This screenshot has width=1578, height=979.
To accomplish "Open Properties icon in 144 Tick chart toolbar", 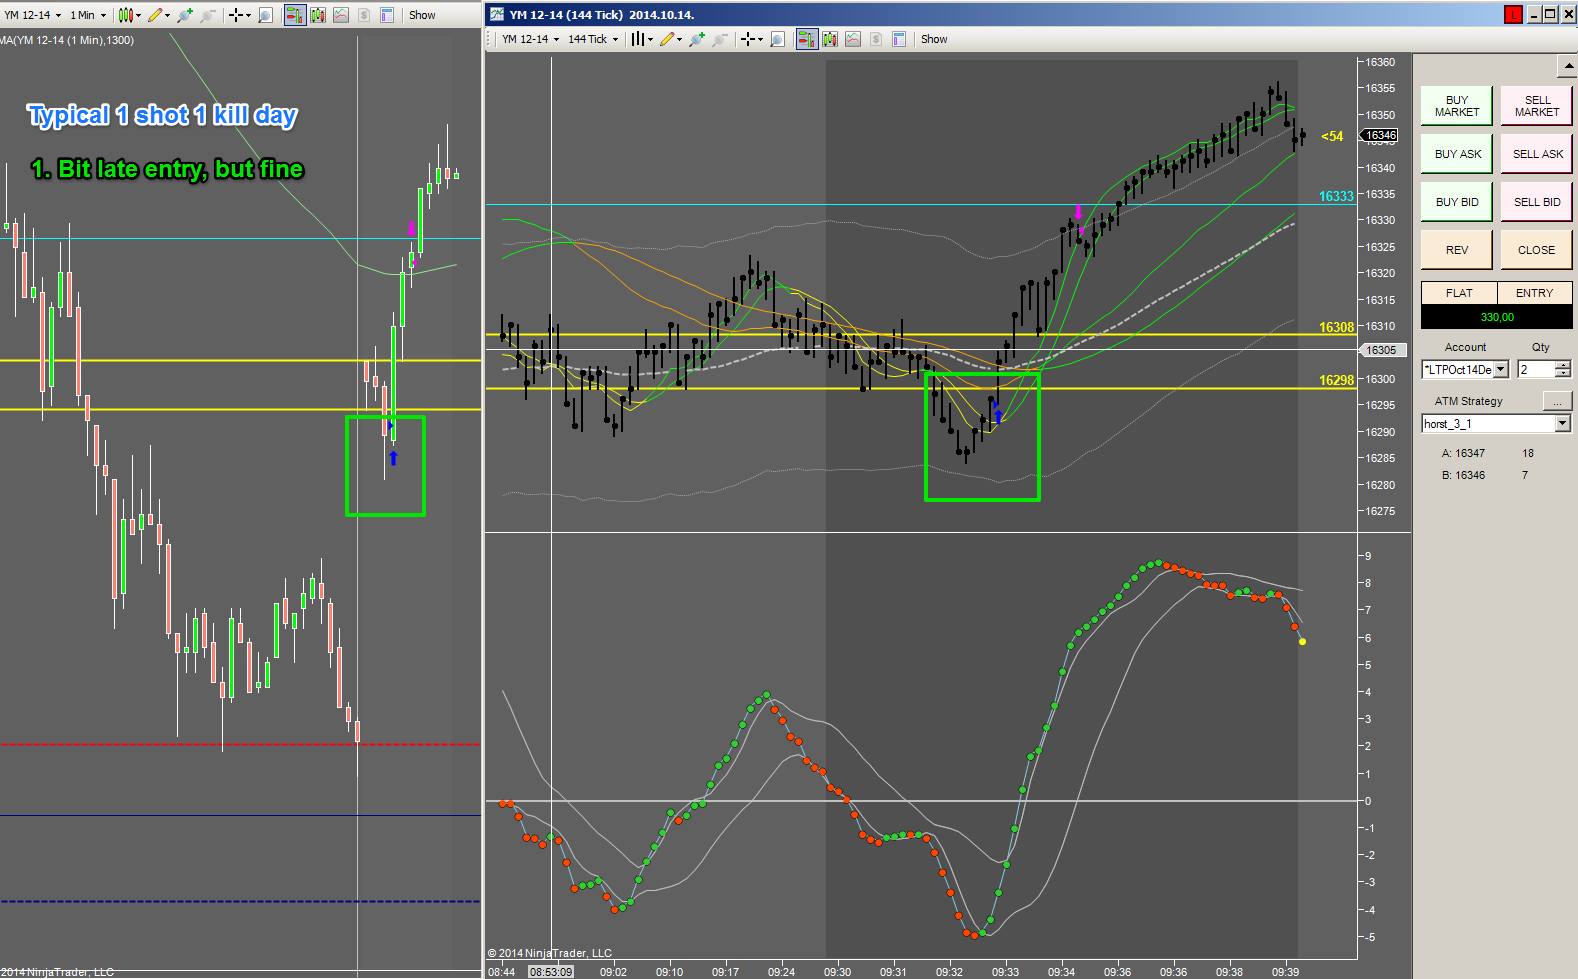I will [899, 39].
